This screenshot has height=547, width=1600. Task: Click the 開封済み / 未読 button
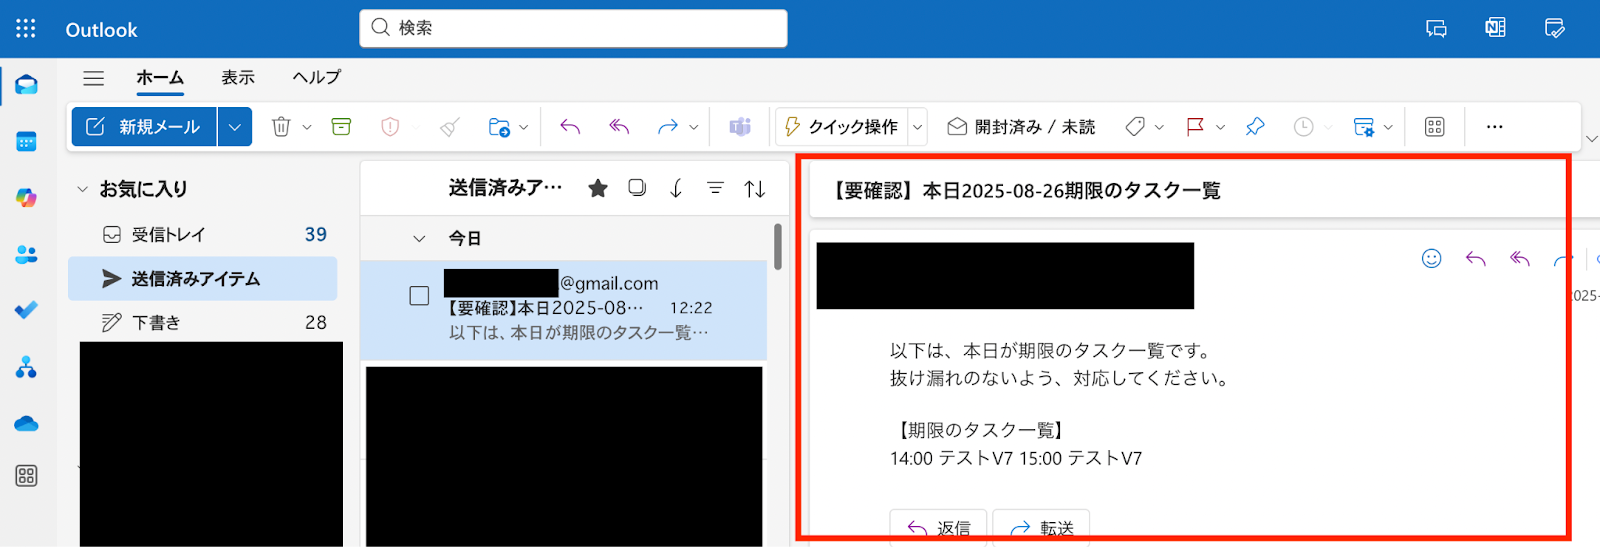1021,127
